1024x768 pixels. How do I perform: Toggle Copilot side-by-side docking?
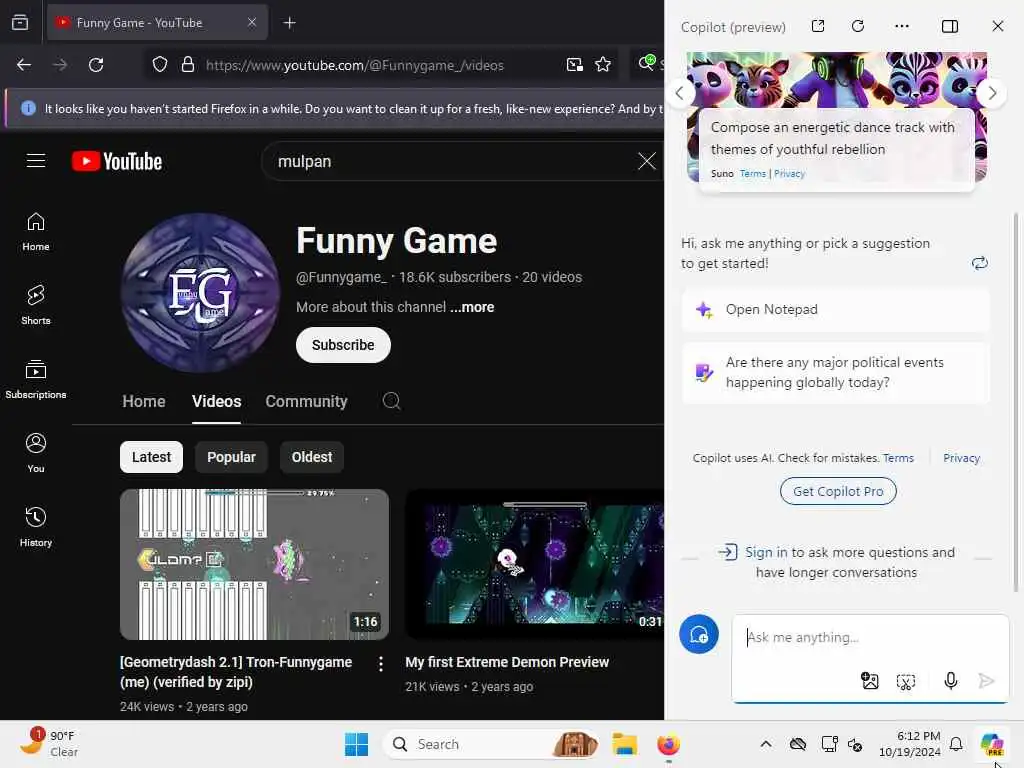pyautogui.click(x=950, y=26)
